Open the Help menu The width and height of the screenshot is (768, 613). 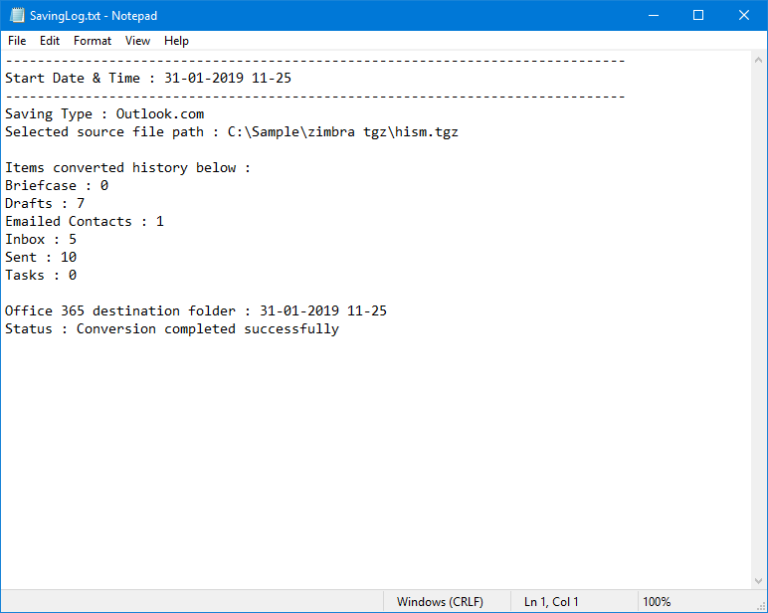176,41
